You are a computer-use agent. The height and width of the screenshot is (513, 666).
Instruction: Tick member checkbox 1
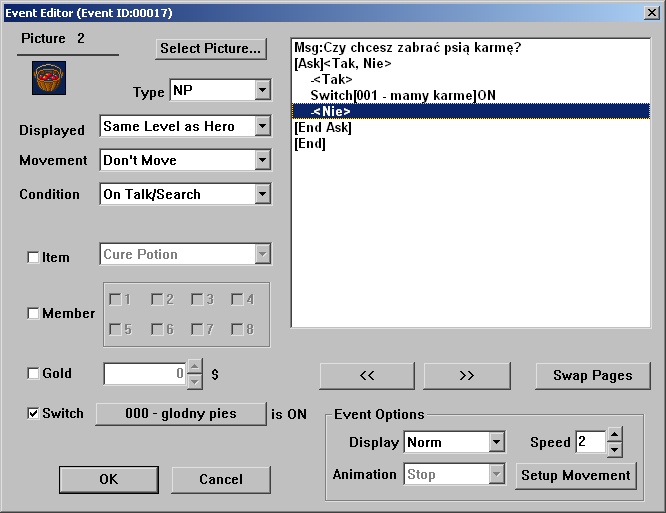click(x=115, y=299)
